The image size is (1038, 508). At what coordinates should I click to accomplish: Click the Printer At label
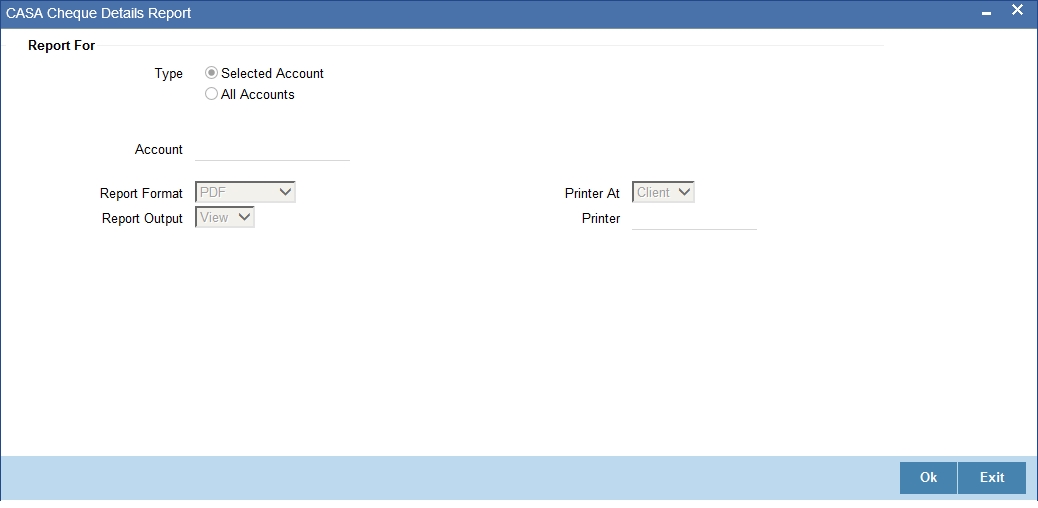[592, 193]
